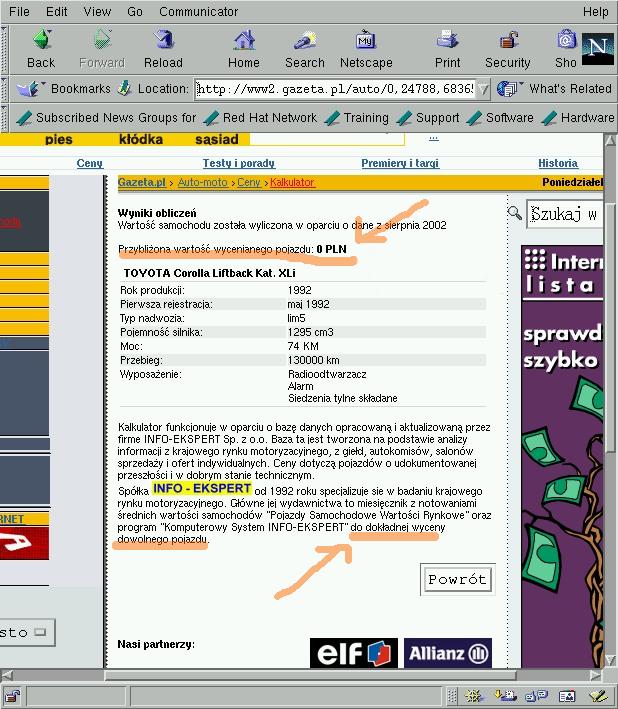Open Newsgroups icon in component bar
618x709 pixels.
pos(536,695)
